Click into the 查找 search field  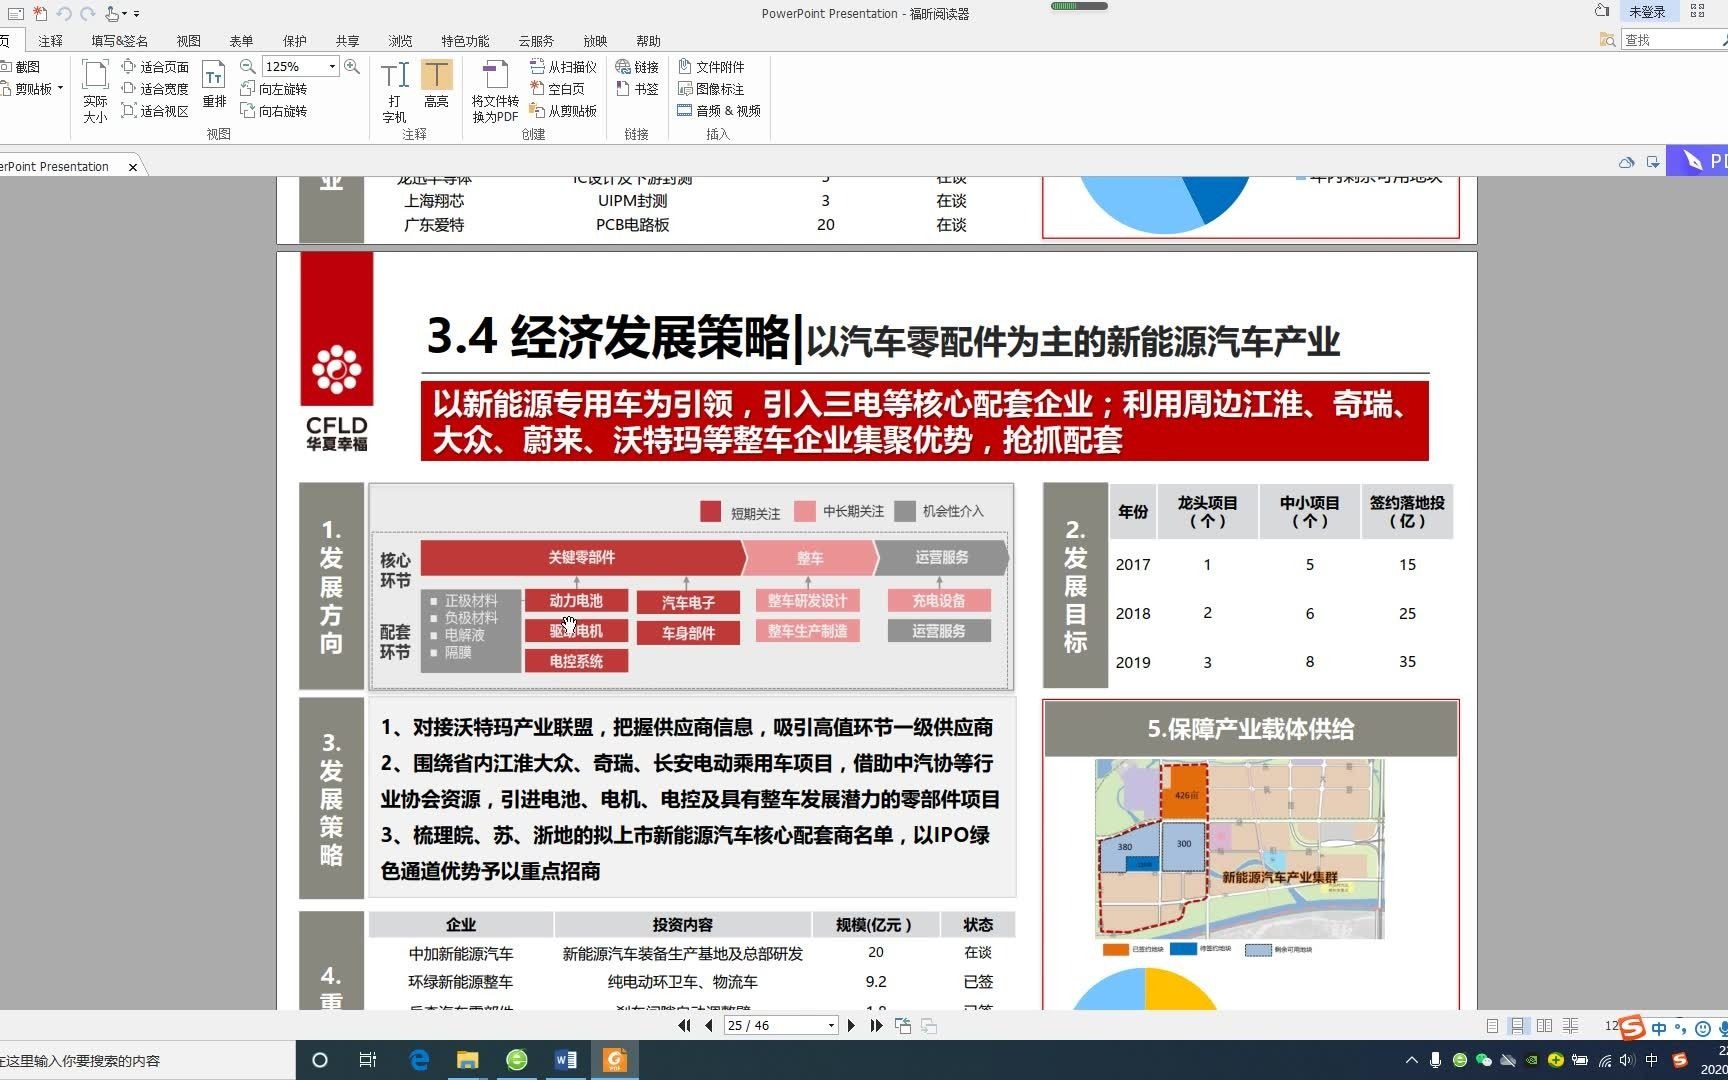1672,40
